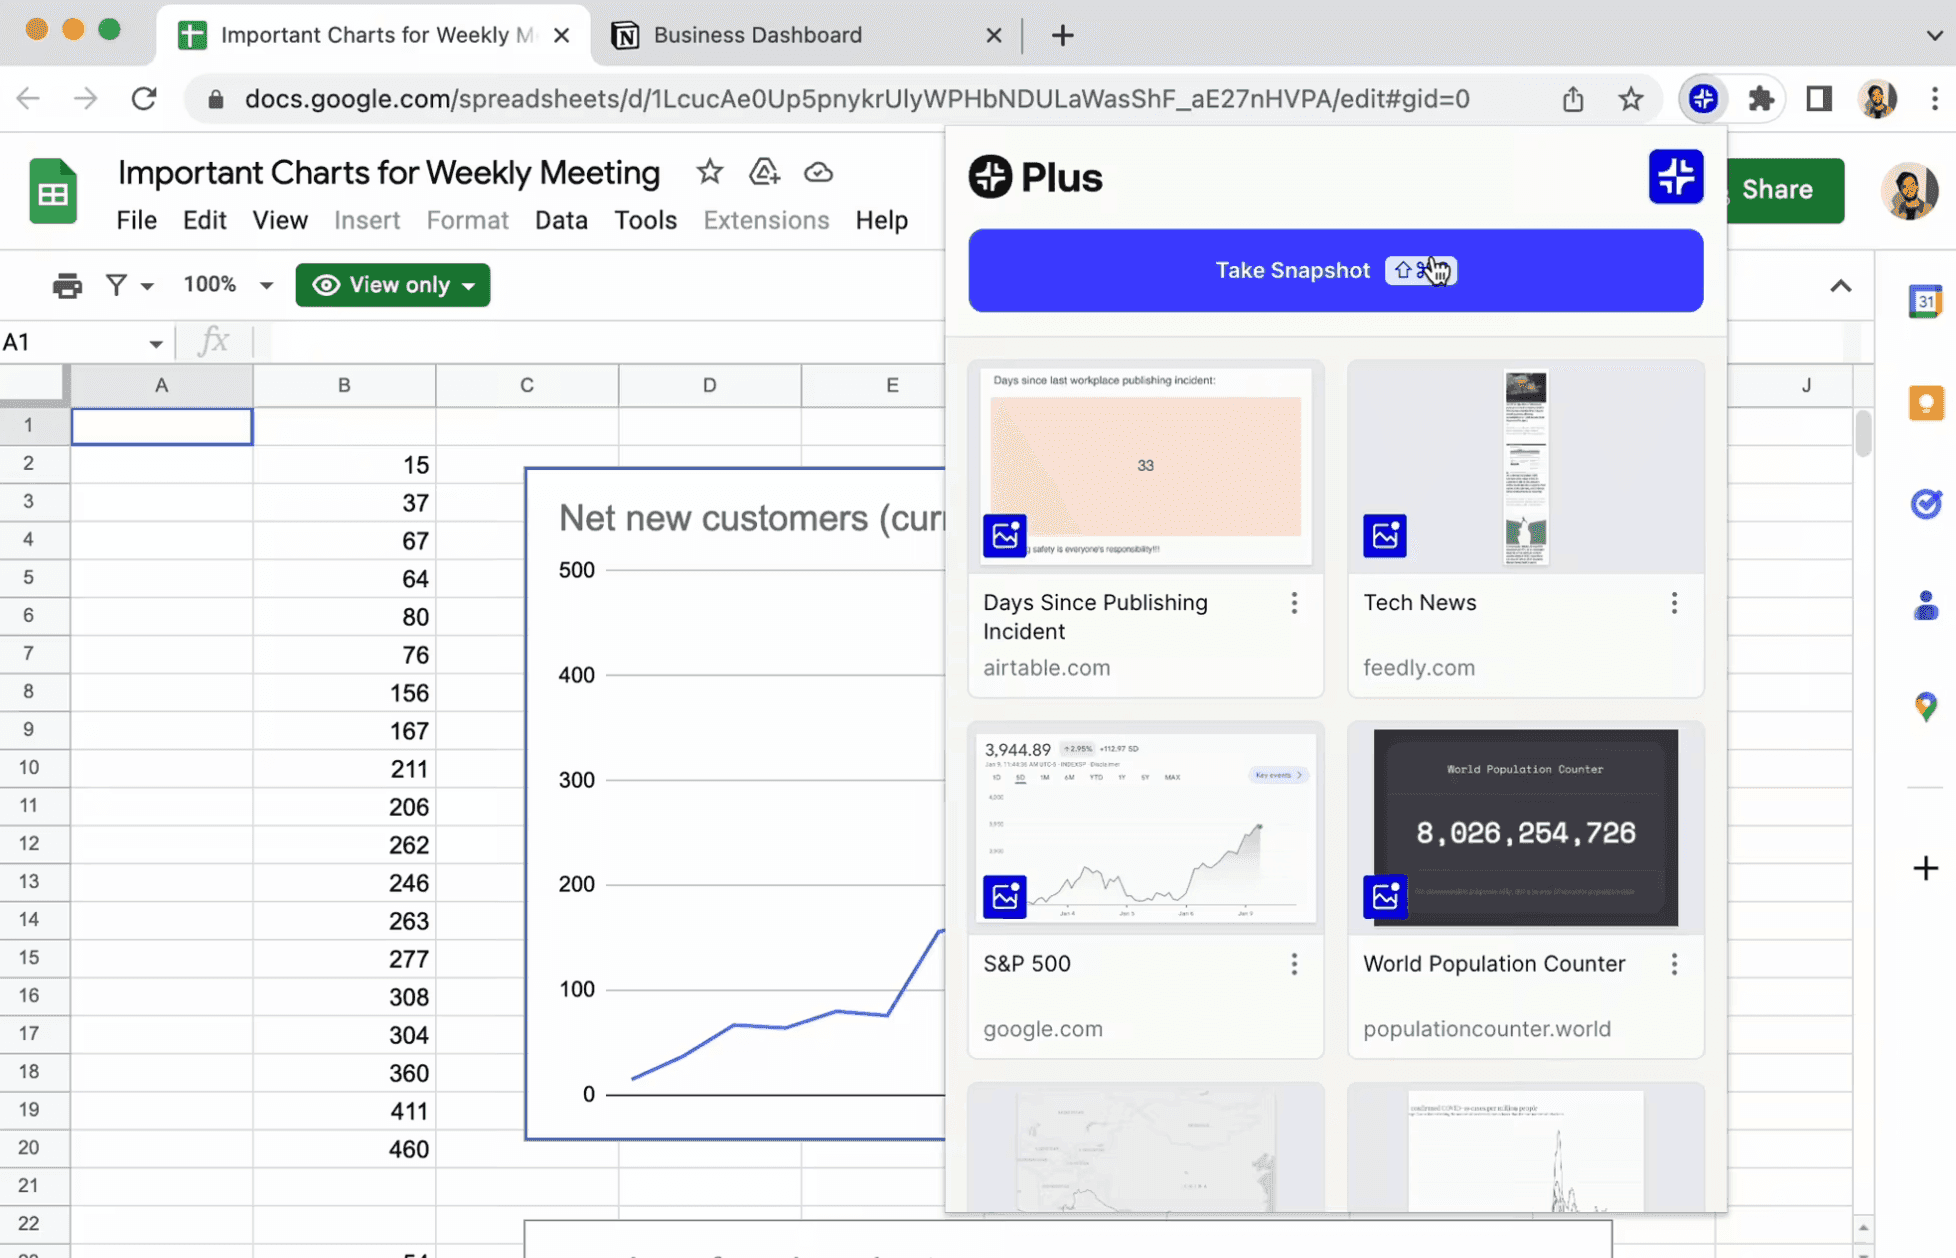Close the Important Charts tab
Screen dimensions: 1956x1258
point(562,36)
